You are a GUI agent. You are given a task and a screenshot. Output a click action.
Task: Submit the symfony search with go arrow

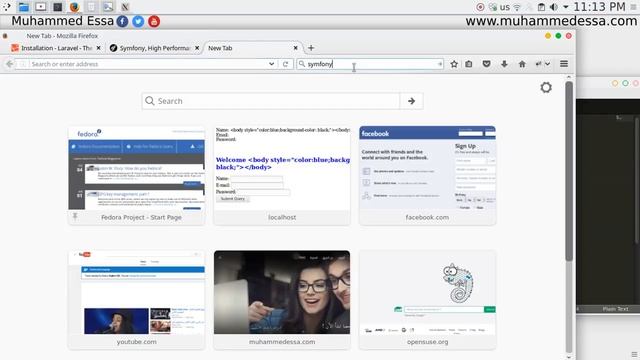(x=440, y=64)
